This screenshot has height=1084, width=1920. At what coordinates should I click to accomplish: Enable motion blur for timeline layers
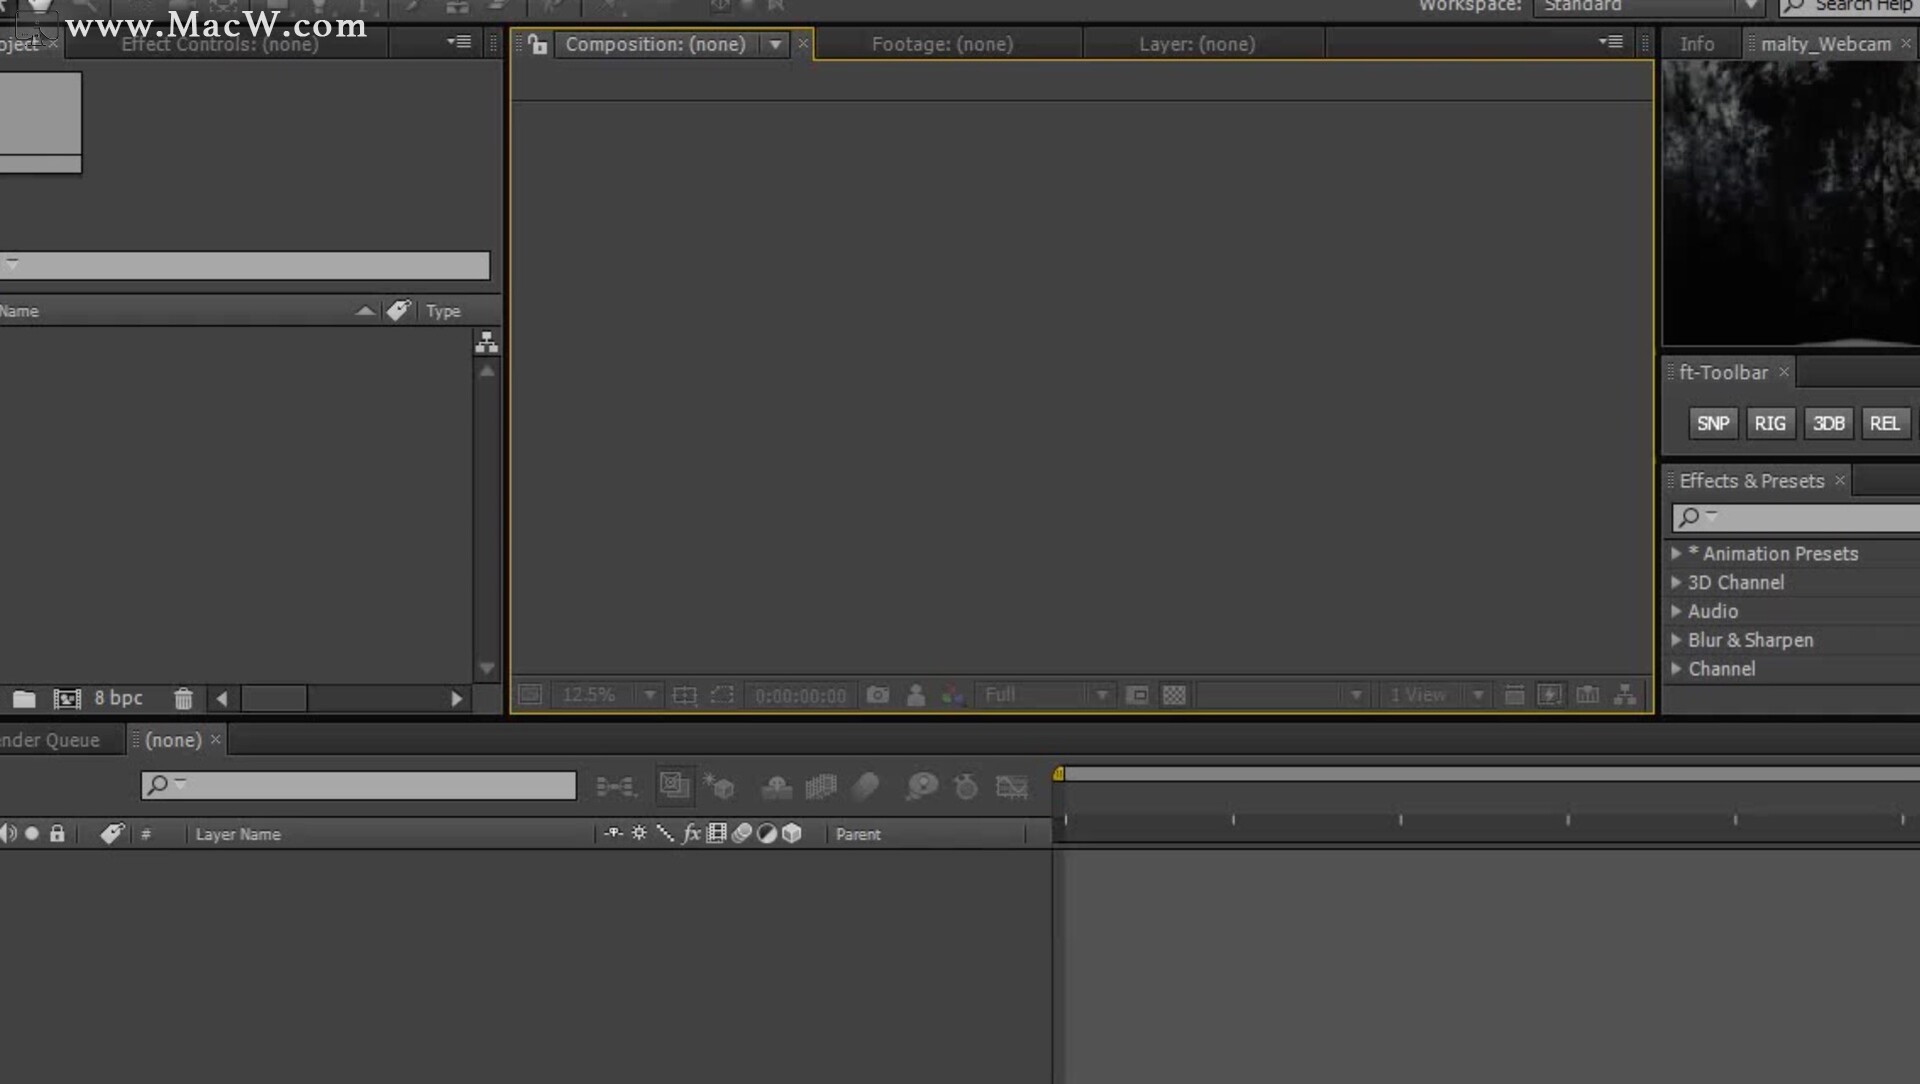pos(866,786)
